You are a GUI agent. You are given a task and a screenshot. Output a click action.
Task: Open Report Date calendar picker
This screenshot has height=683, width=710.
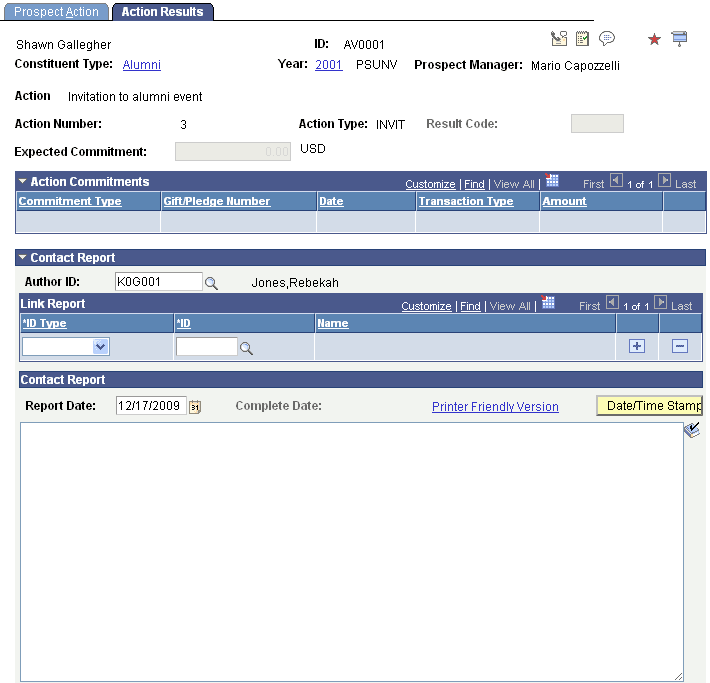coord(195,406)
